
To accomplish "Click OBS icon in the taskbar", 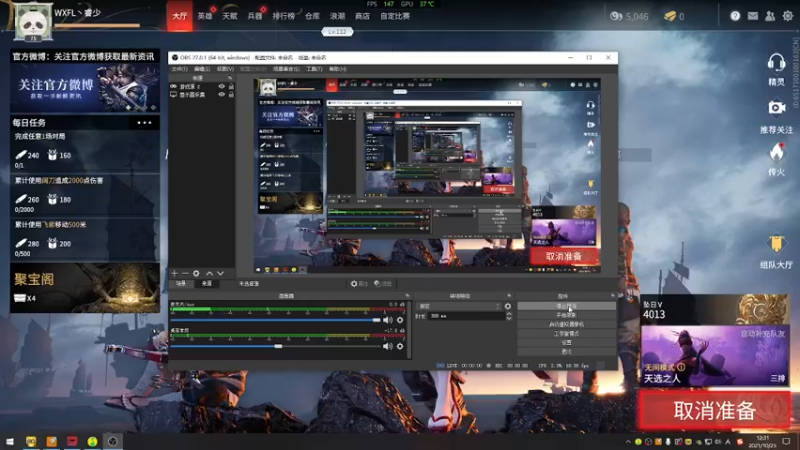I will point(112,441).
